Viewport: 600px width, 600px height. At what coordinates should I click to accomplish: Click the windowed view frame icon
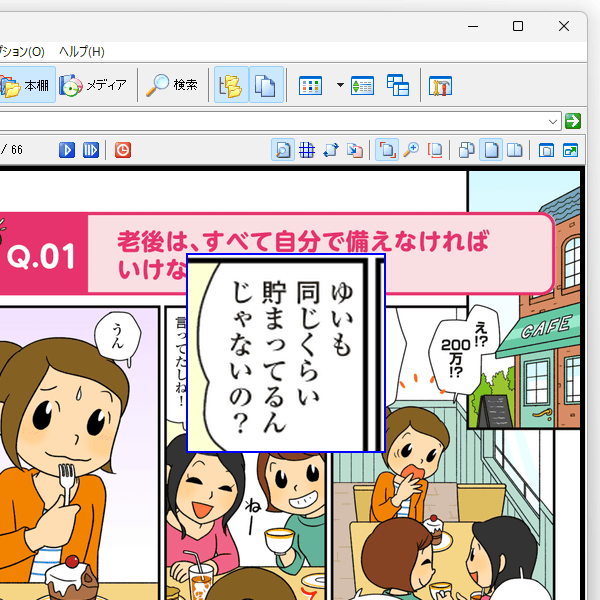pyautogui.click(x=546, y=150)
